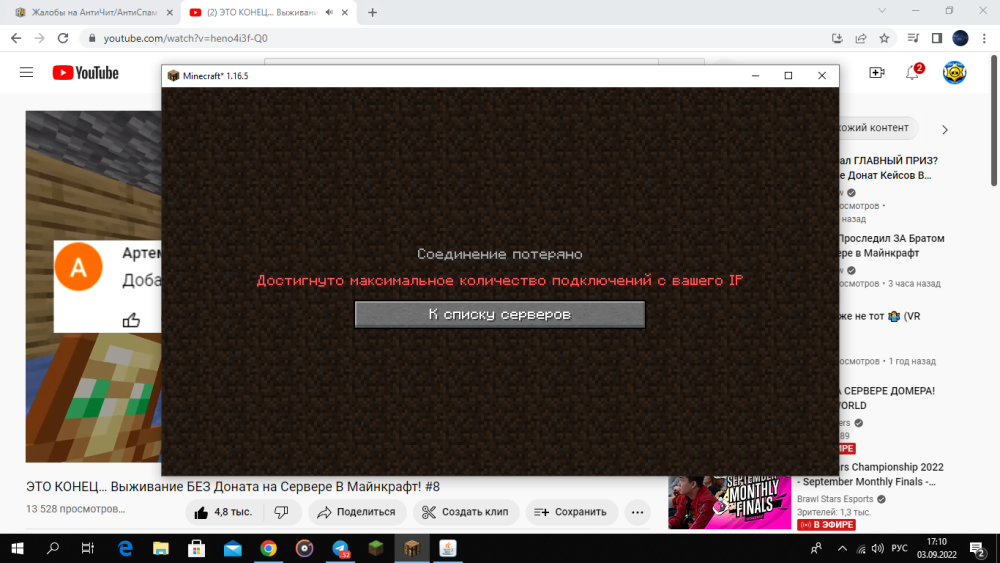View site info via padlock icon
This screenshot has height=563, width=1000.
click(x=92, y=38)
